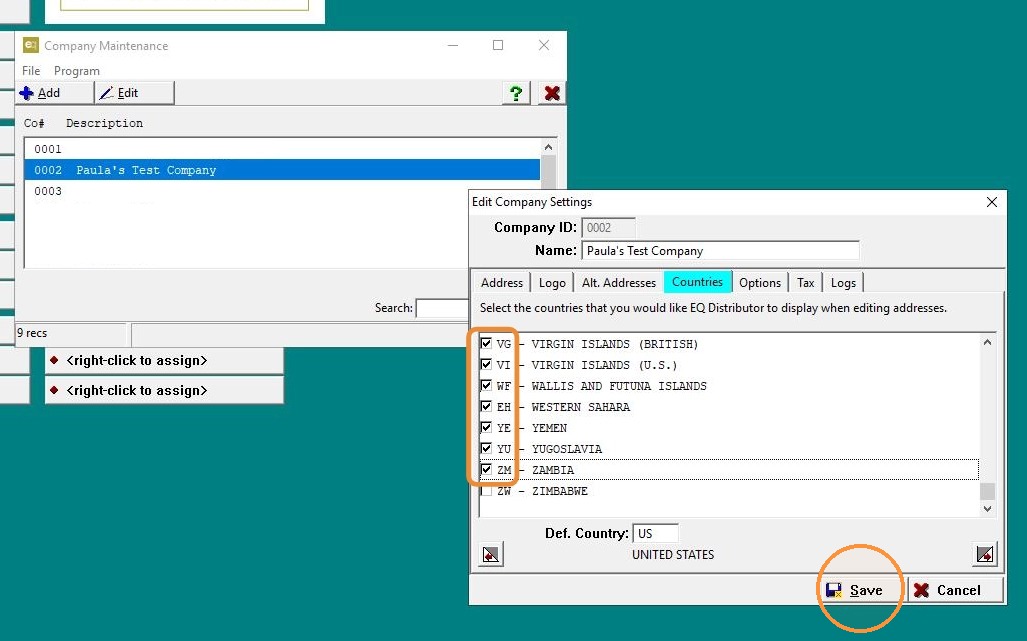Minimize the Company Maintenance window

(453, 45)
